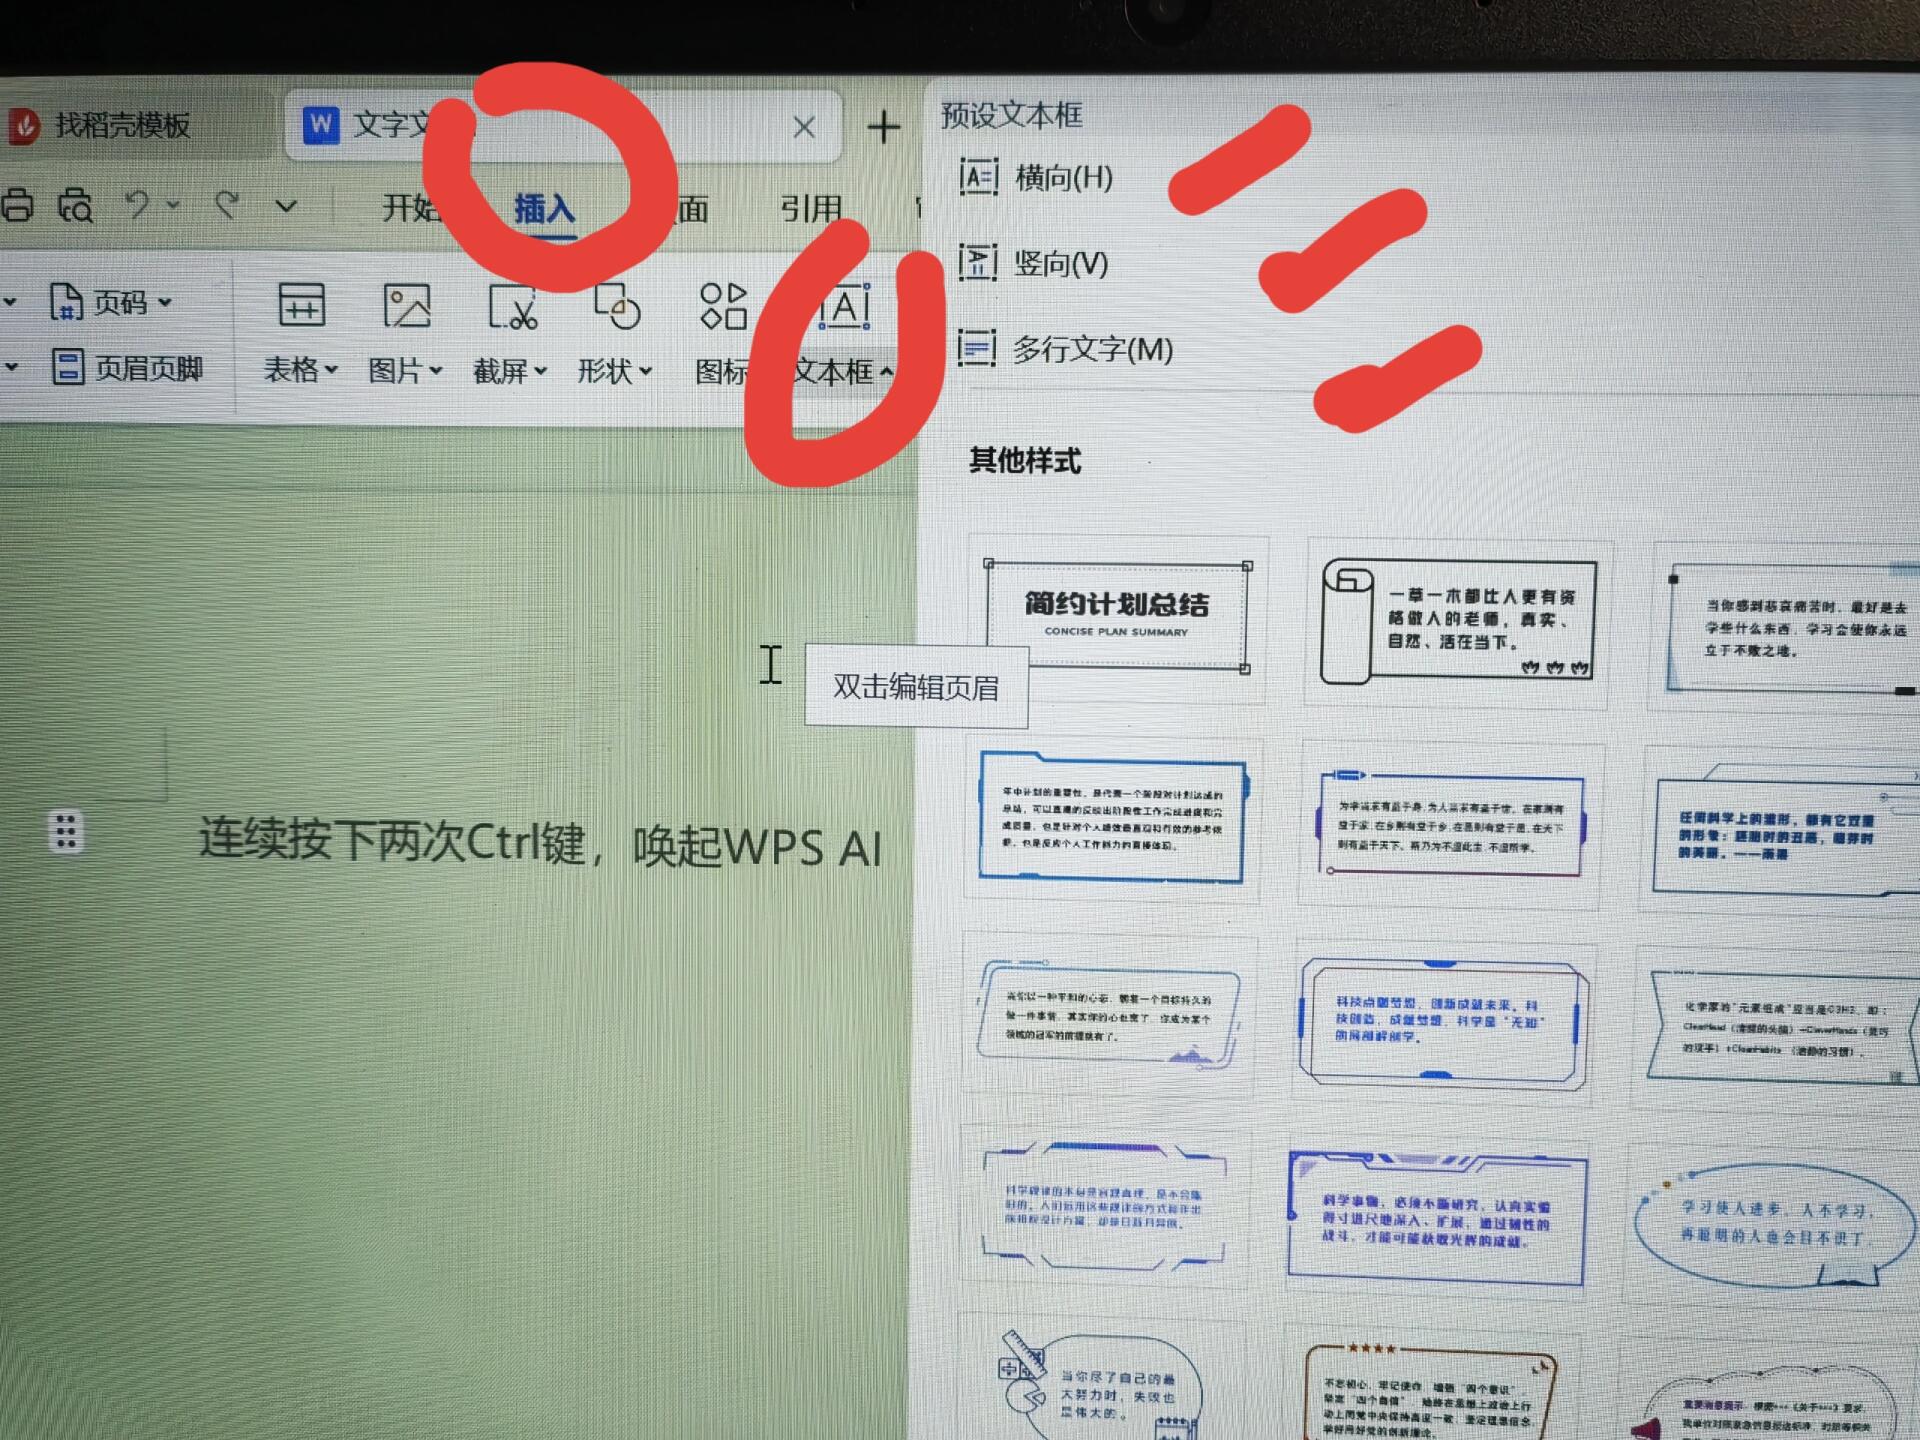1920x1440 pixels.
Task: Expand the 图片 dropdown label
Action: coord(405,371)
